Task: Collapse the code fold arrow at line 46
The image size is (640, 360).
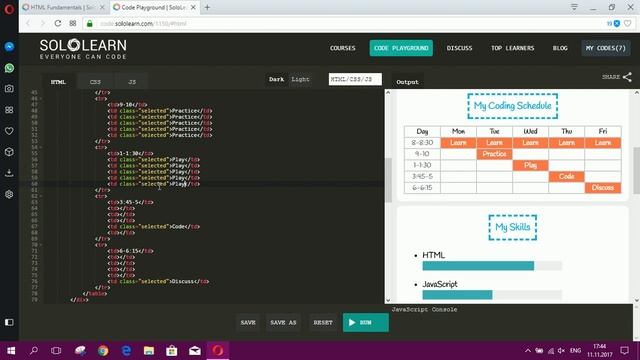Action: [x=41, y=99]
